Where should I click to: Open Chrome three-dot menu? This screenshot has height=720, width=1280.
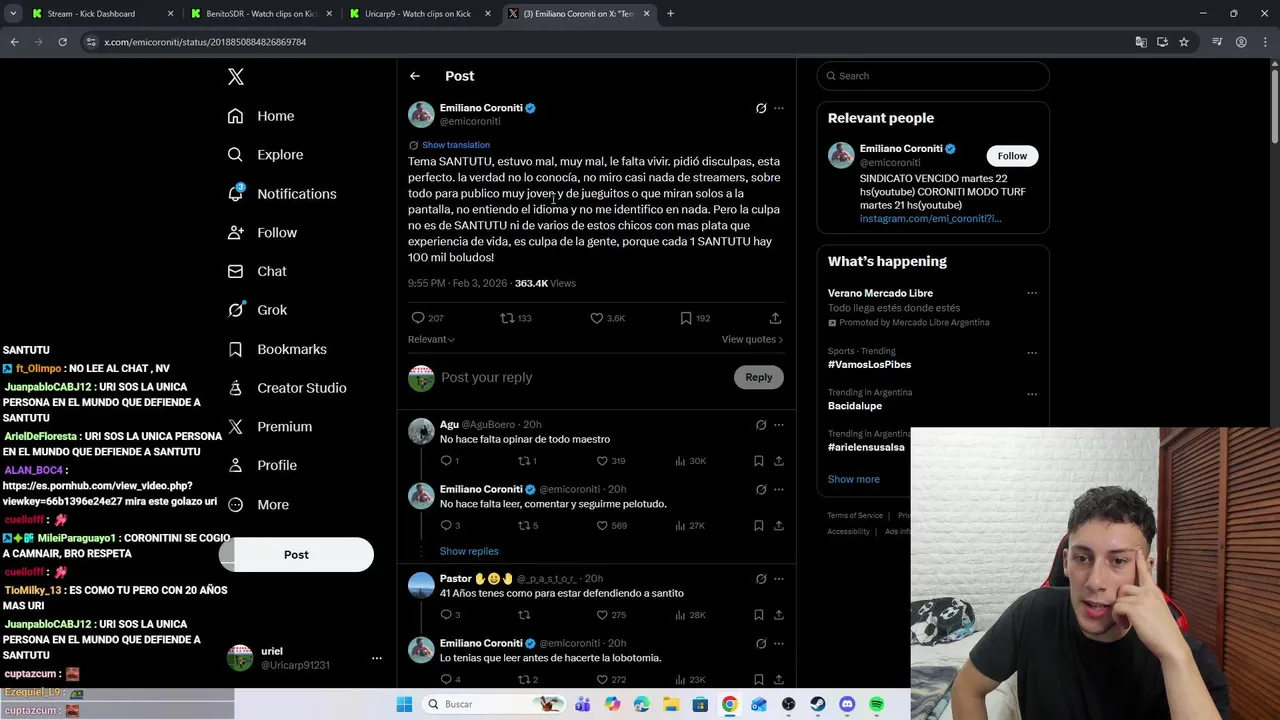(1265, 42)
